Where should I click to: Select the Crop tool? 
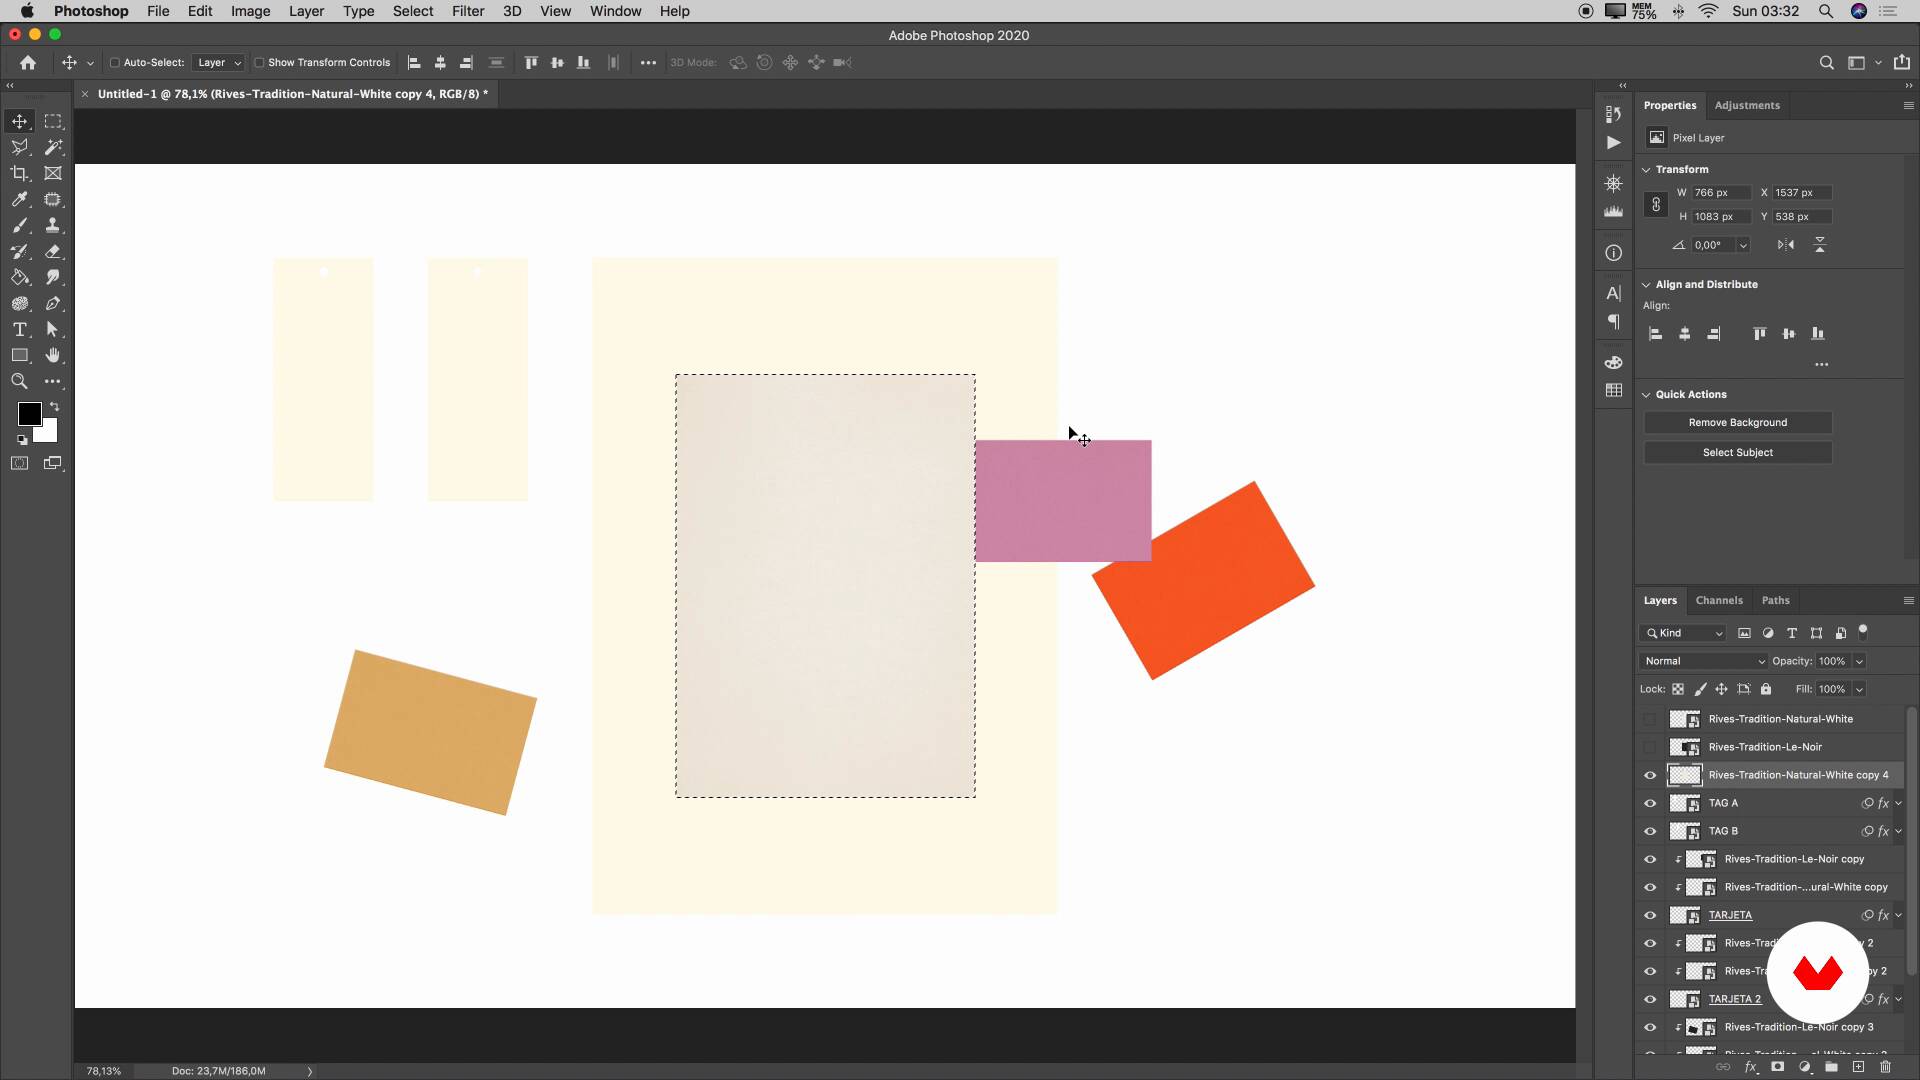tap(19, 173)
